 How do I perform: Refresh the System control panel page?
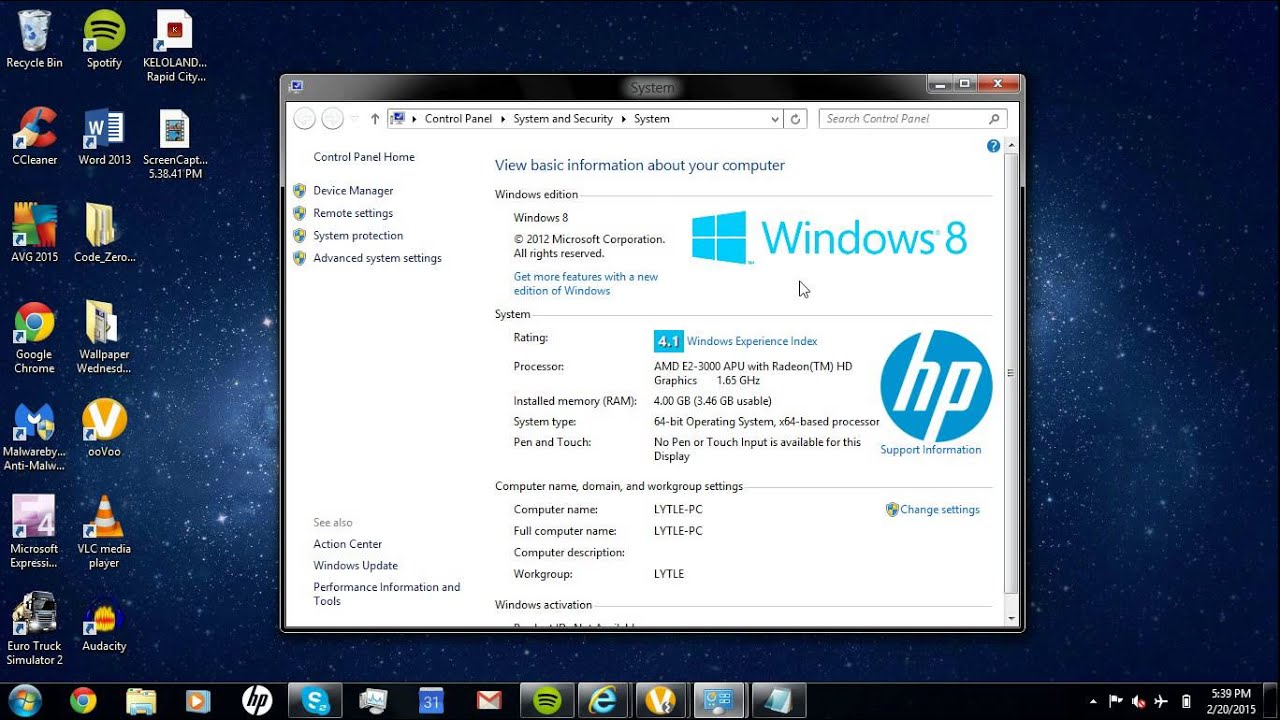point(796,119)
